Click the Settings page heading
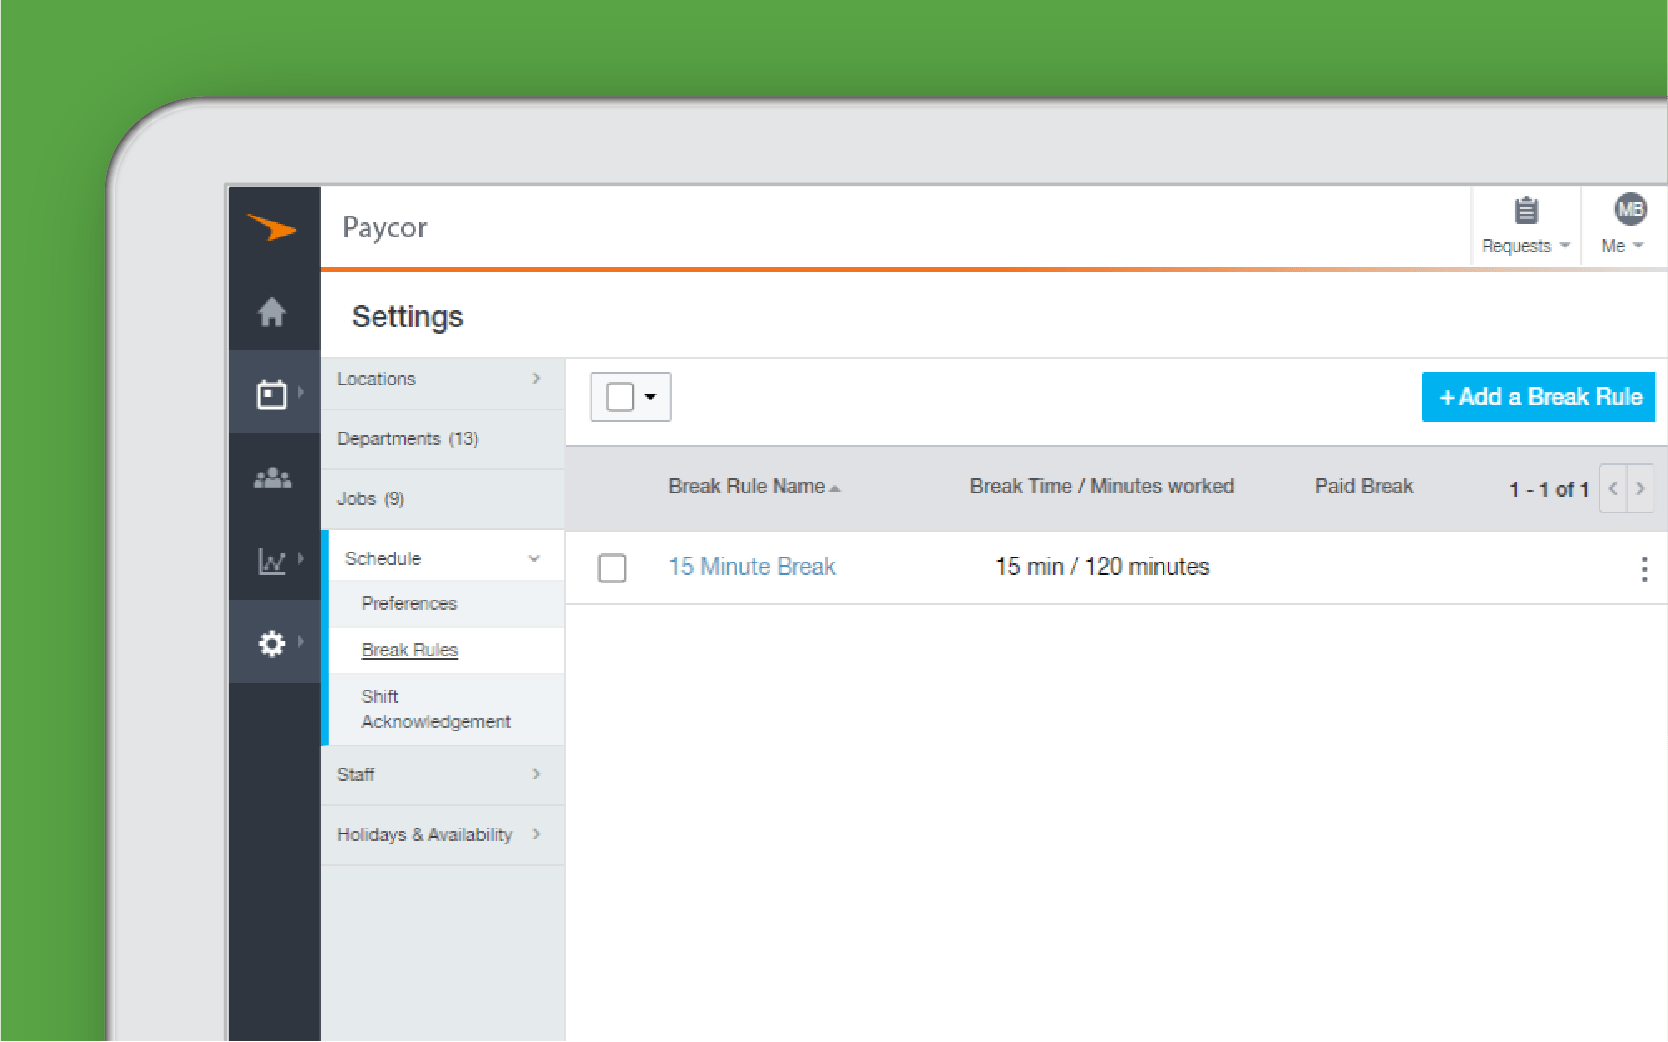This screenshot has height=1042, width=1668. click(x=408, y=317)
